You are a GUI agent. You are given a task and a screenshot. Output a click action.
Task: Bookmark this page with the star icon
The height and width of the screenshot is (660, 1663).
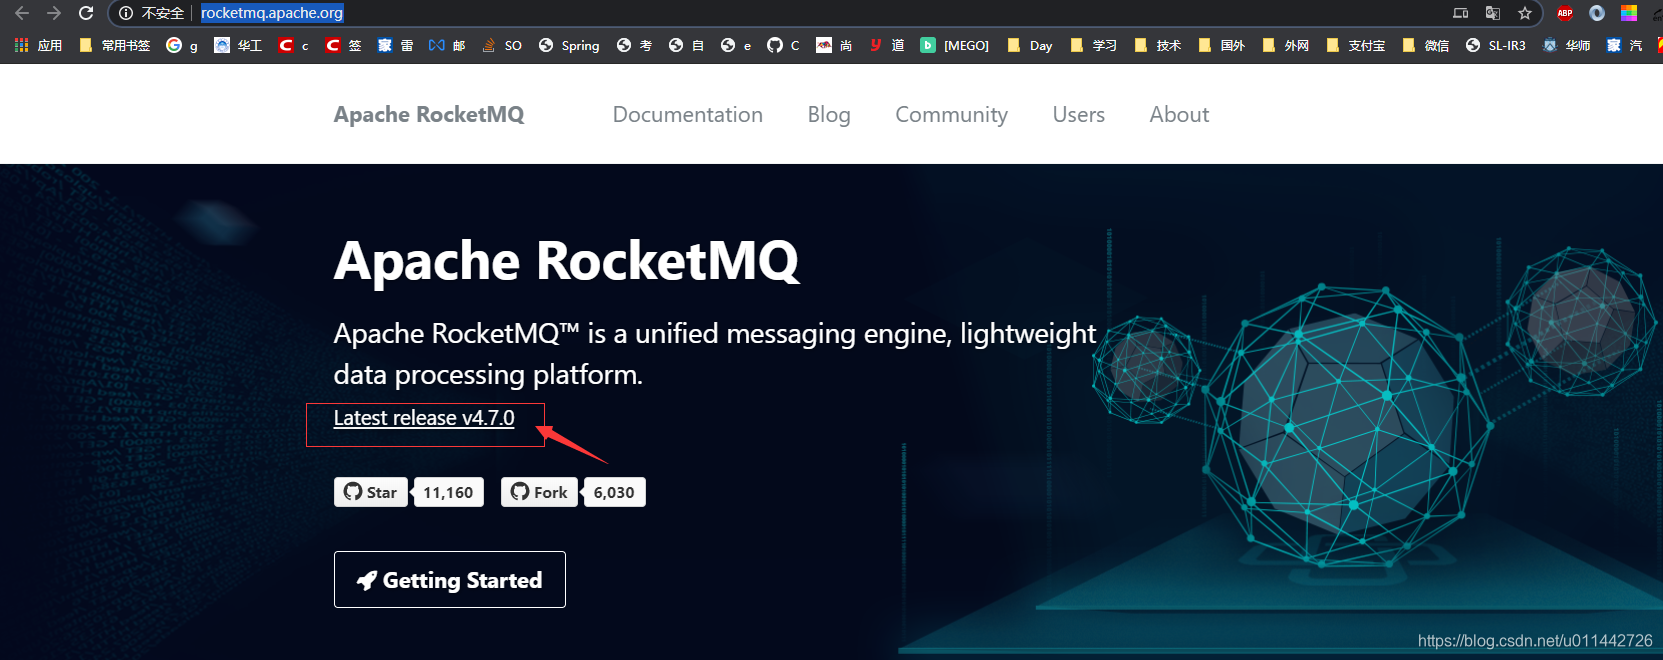point(1525,13)
